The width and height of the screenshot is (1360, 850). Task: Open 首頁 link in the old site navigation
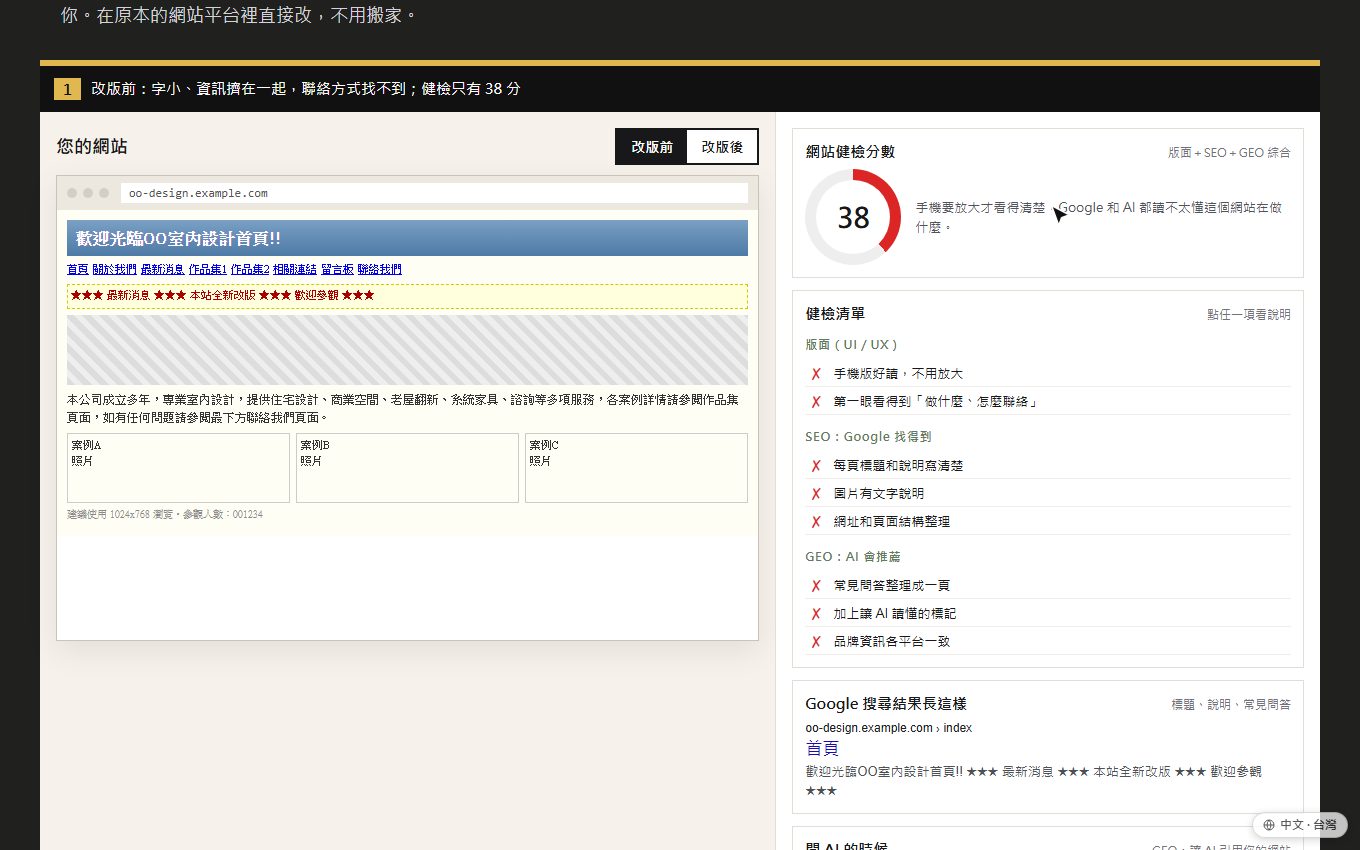click(x=77, y=269)
